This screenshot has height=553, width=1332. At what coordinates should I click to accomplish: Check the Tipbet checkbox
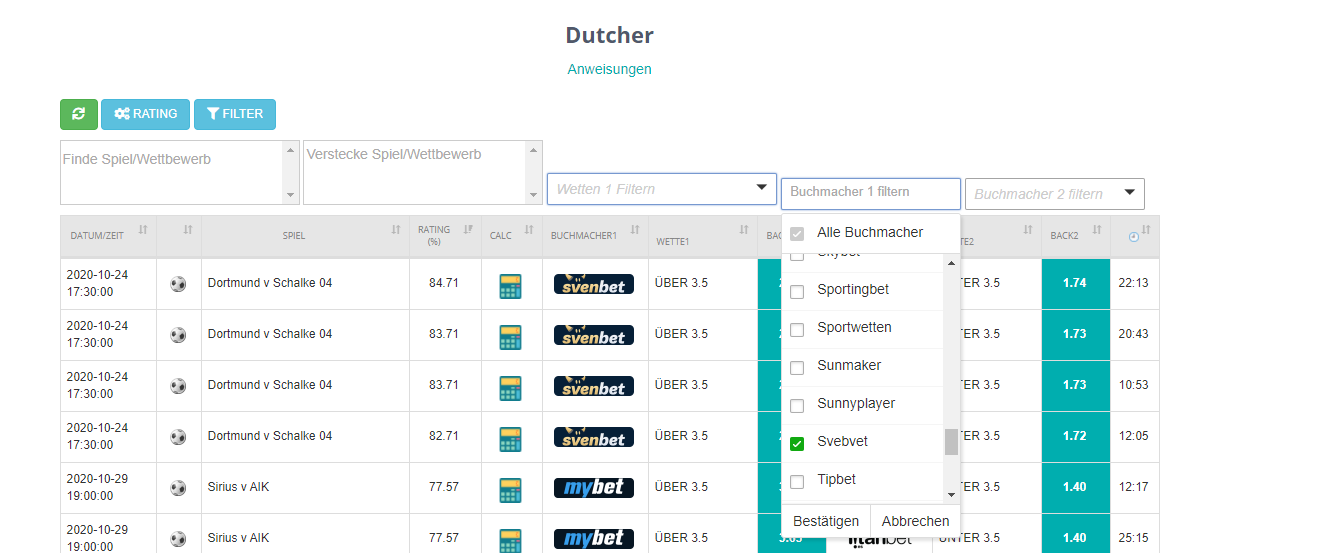click(797, 482)
